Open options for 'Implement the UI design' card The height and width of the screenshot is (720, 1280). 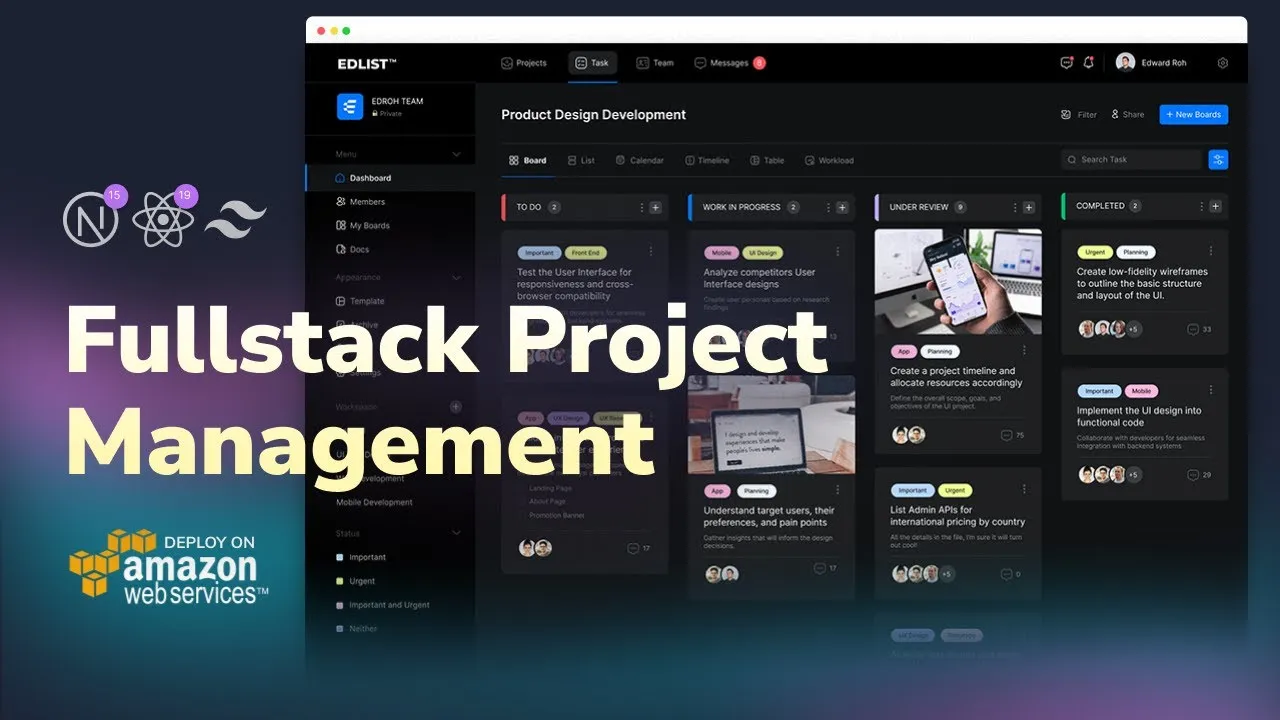[x=1211, y=390]
